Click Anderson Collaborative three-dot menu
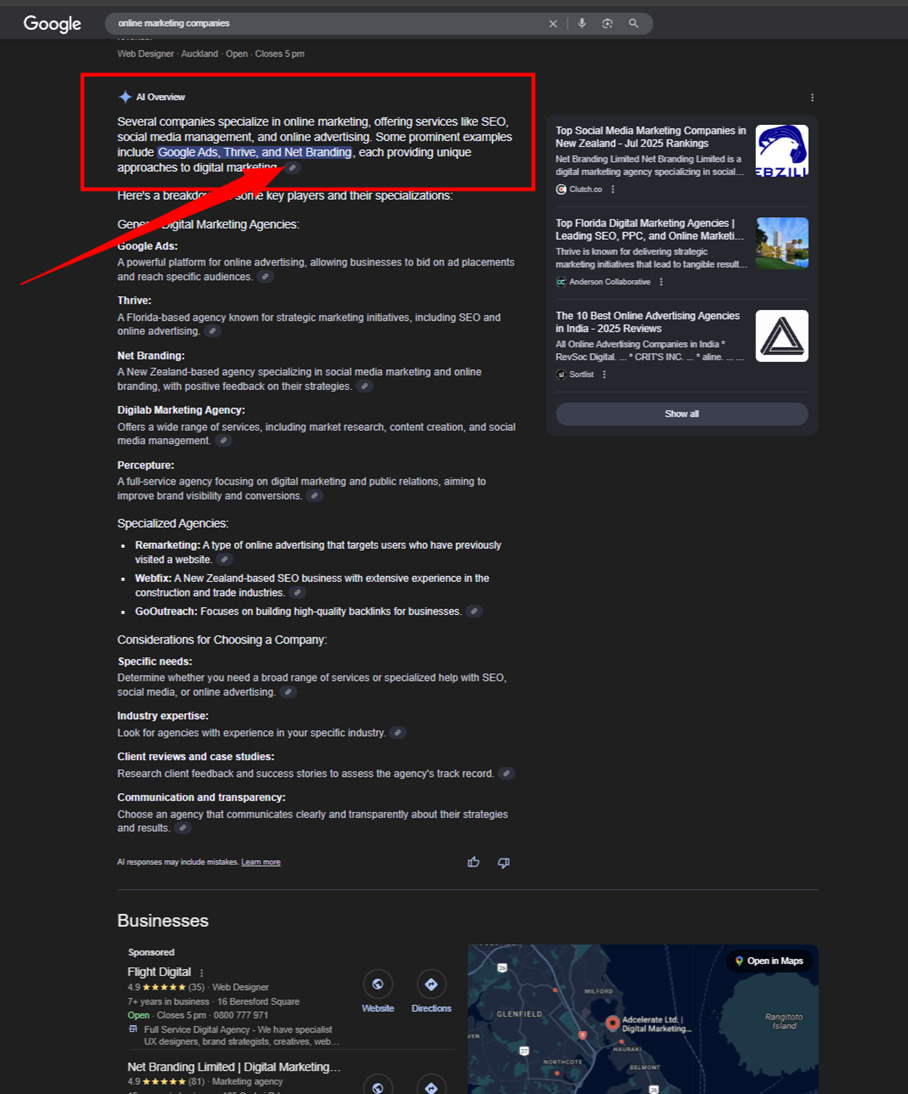908x1094 pixels. click(661, 282)
